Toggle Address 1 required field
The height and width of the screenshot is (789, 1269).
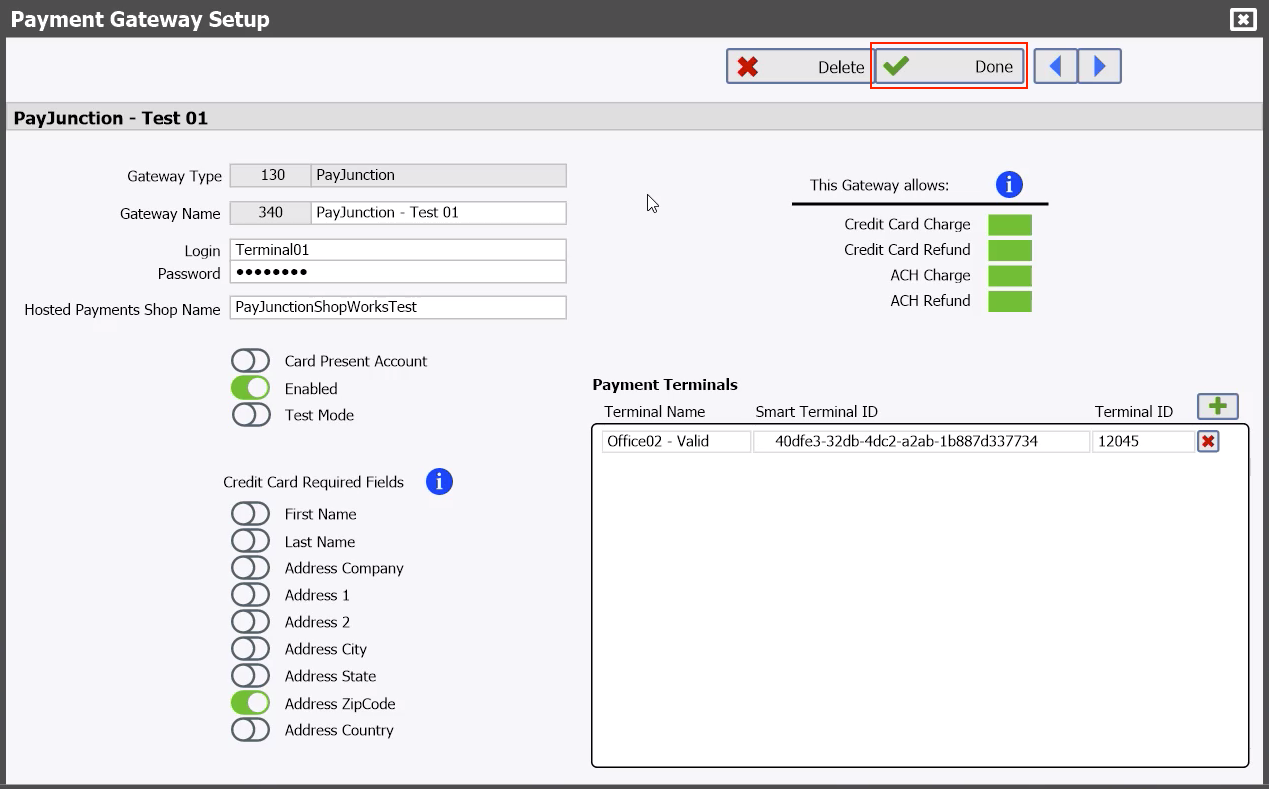pos(251,595)
